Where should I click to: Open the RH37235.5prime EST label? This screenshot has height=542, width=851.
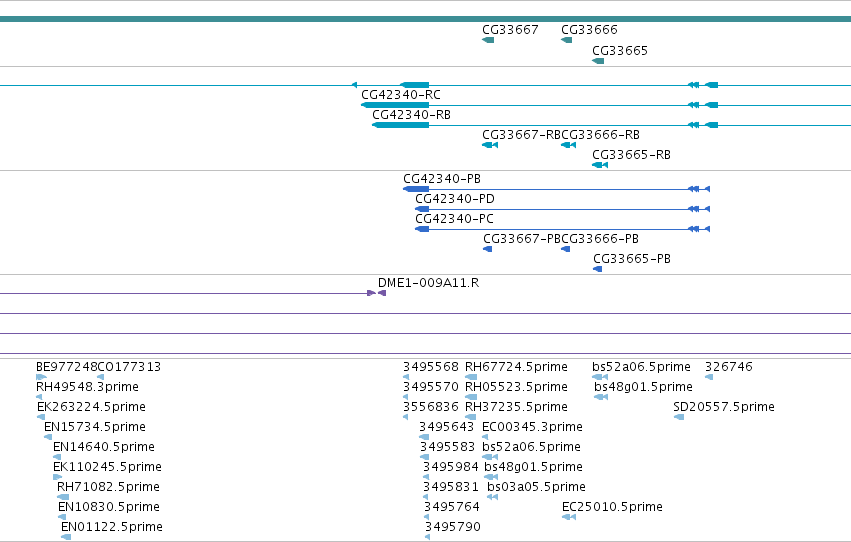coord(516,407)
